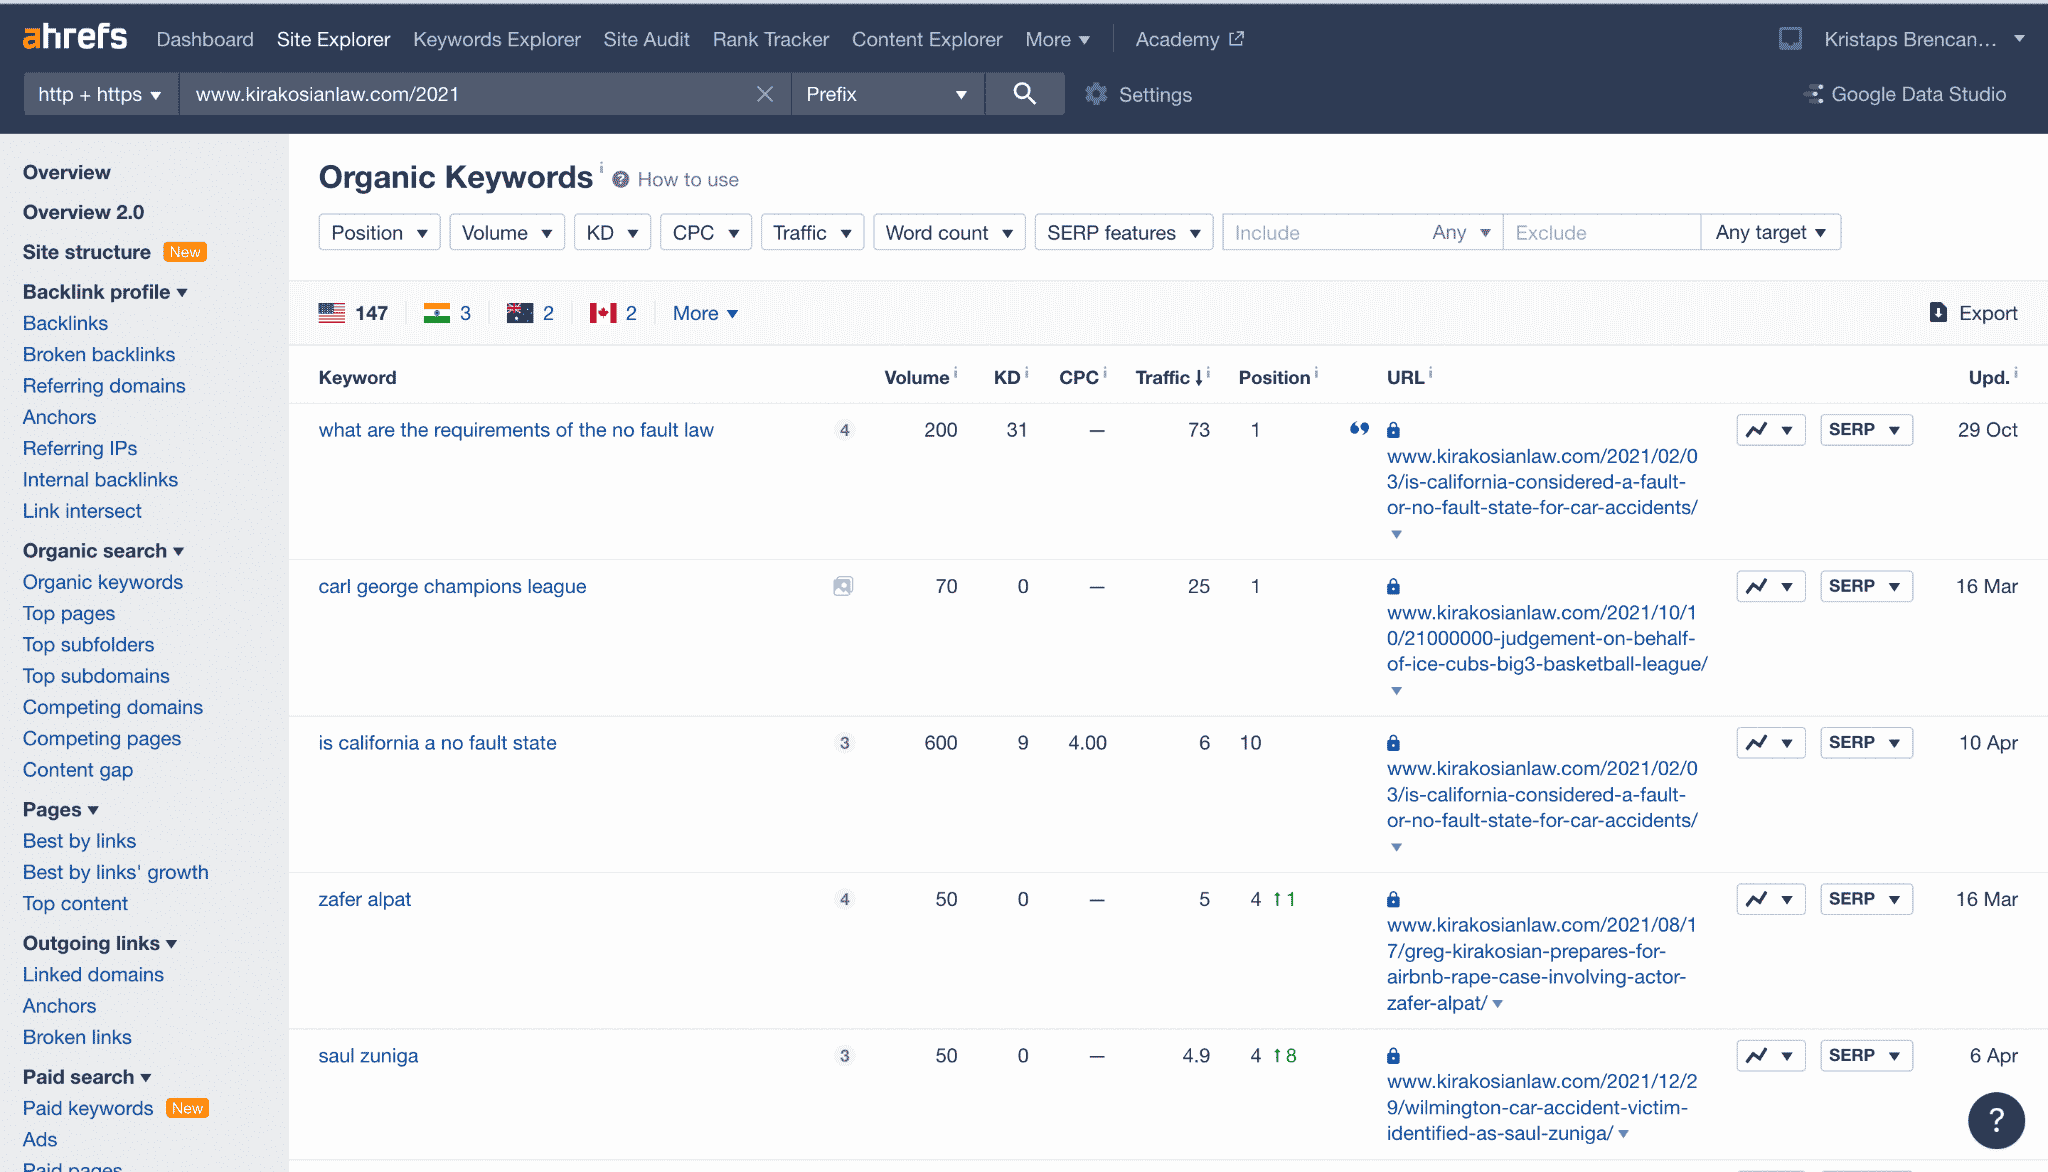Select the Canada flag filter
The image size is (2048, 1172).
point(603,313)
